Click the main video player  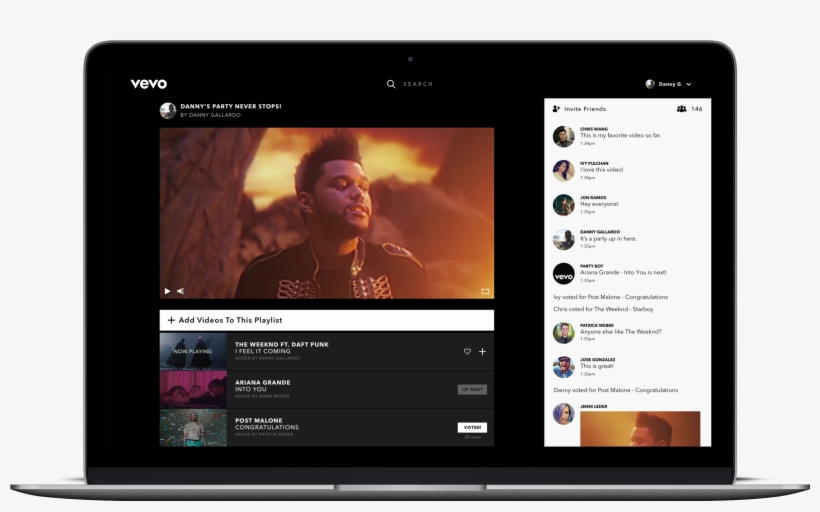pyautogui.click(x=327, y=213)
